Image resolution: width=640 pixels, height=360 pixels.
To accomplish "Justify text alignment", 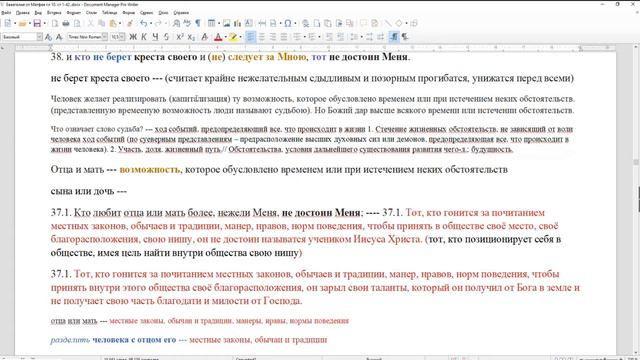I will (284, 37).
